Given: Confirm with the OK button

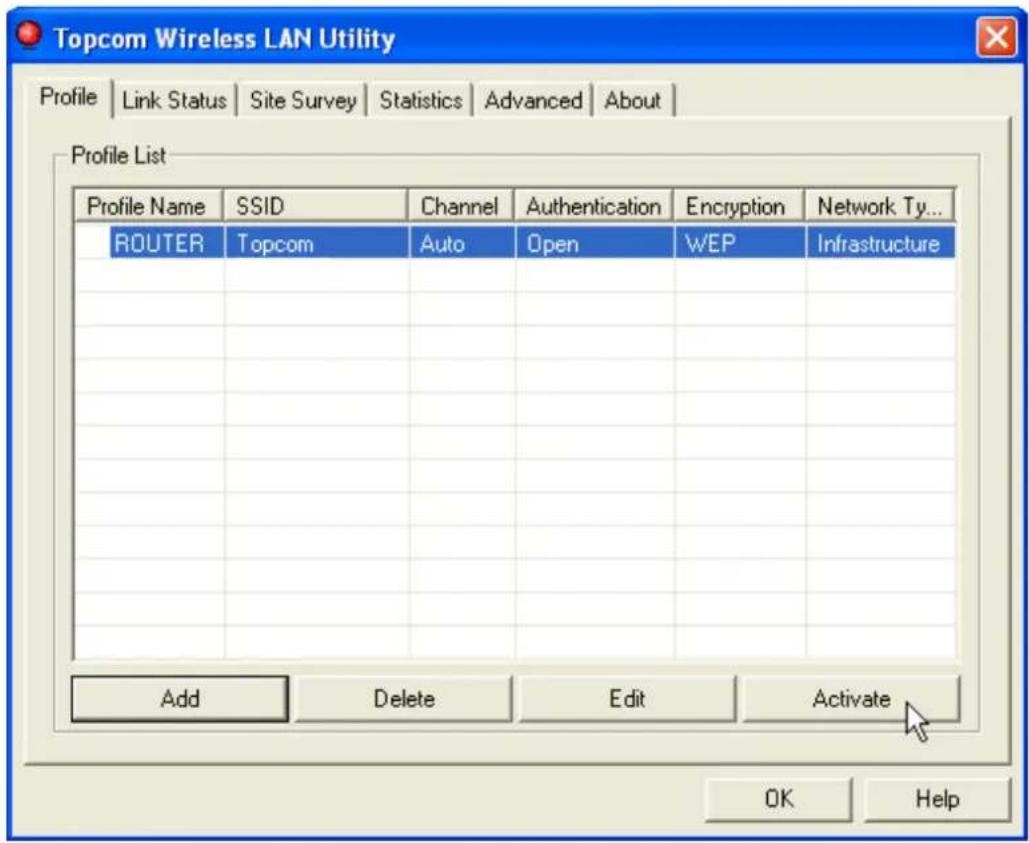Looking at the screenshot, I should pyautogui.click(x=779, y=799).
